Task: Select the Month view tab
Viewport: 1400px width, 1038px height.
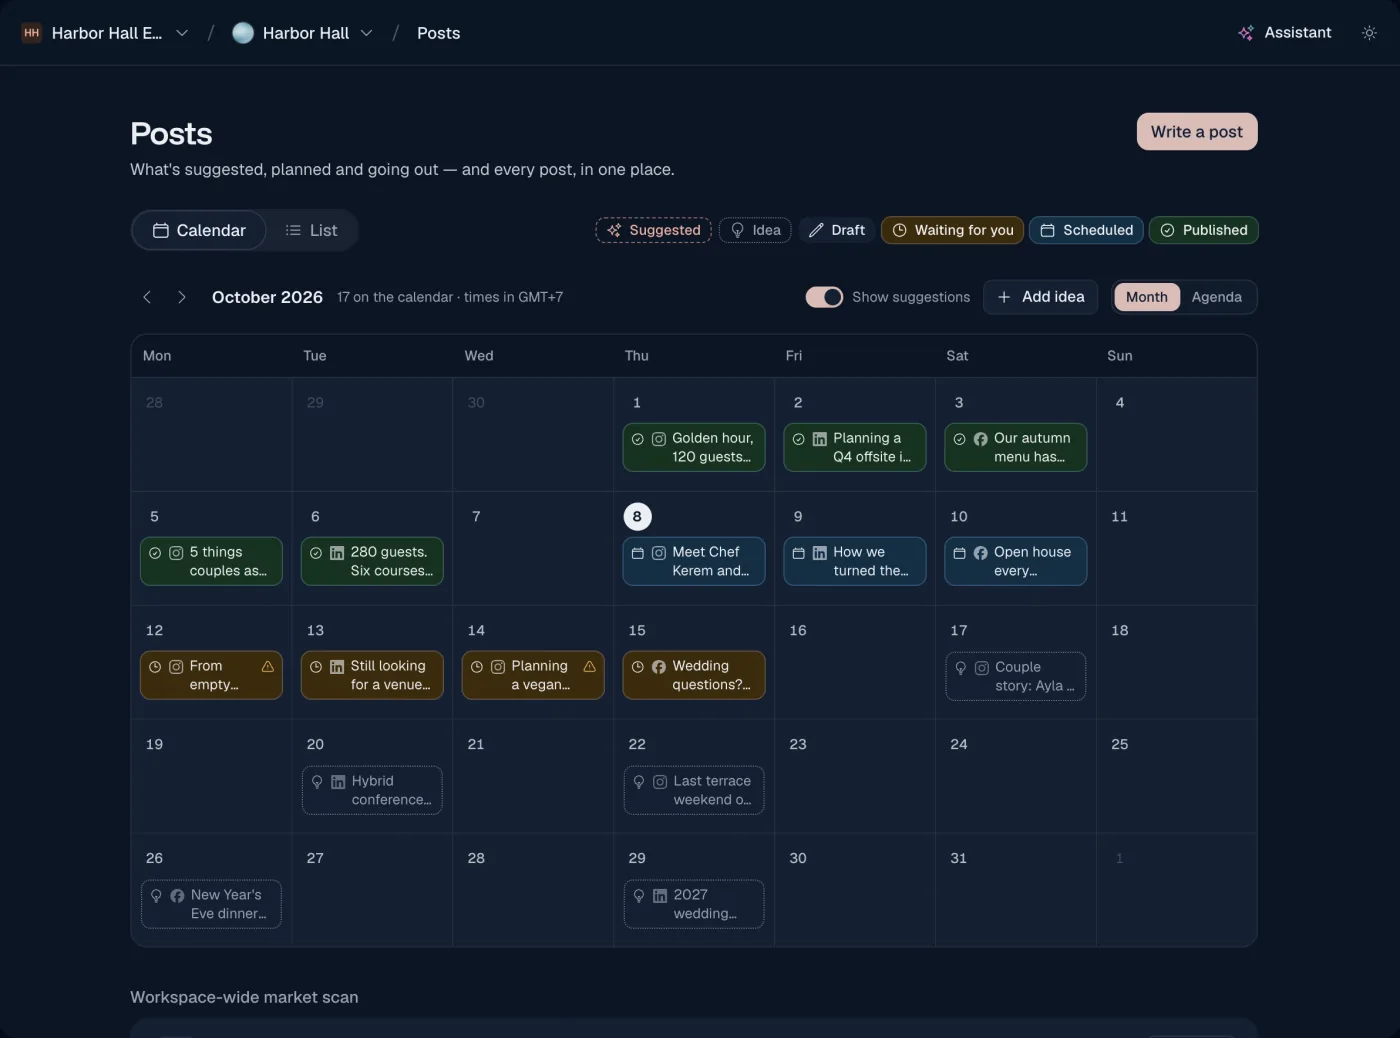Action: coord(1146,297)
